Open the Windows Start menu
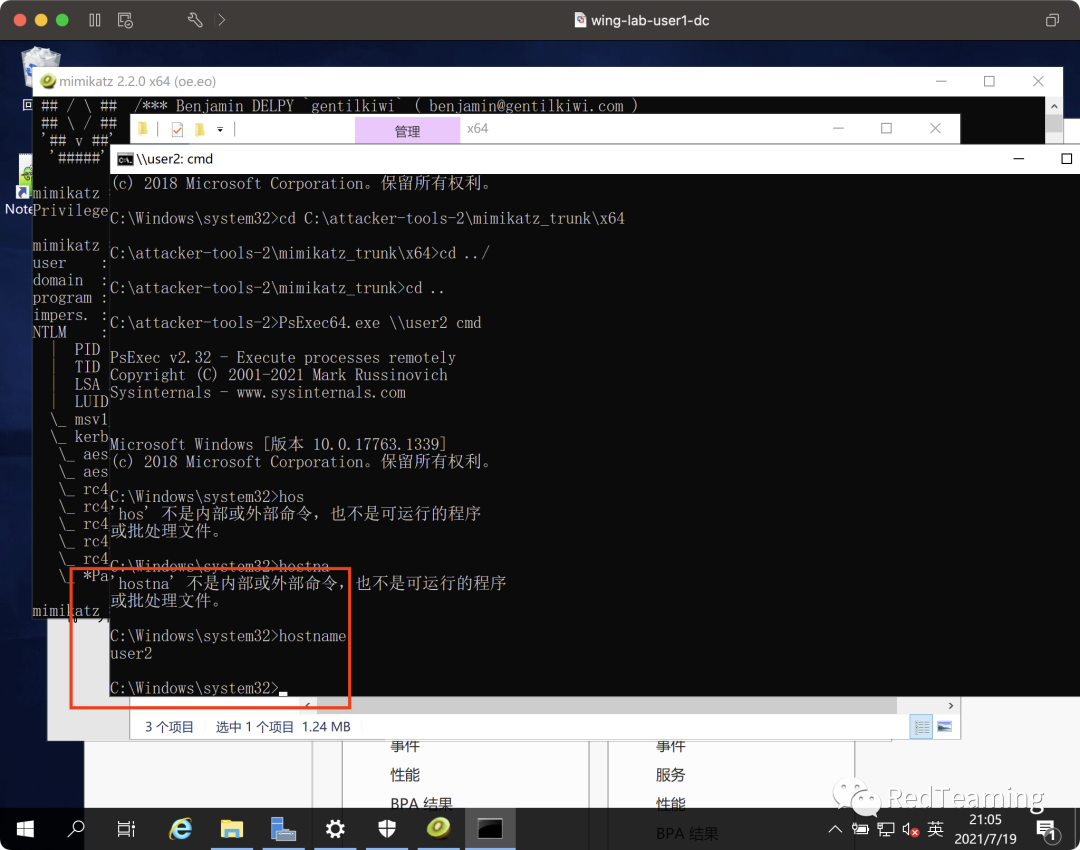Image resolution: width=1080 pixels, height=850 pixels. click(25, 829)
